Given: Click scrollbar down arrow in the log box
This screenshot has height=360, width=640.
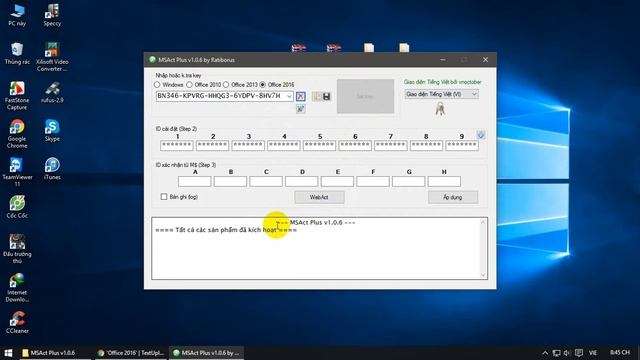Looking at the screenshot, I should (x=483, y=275).
